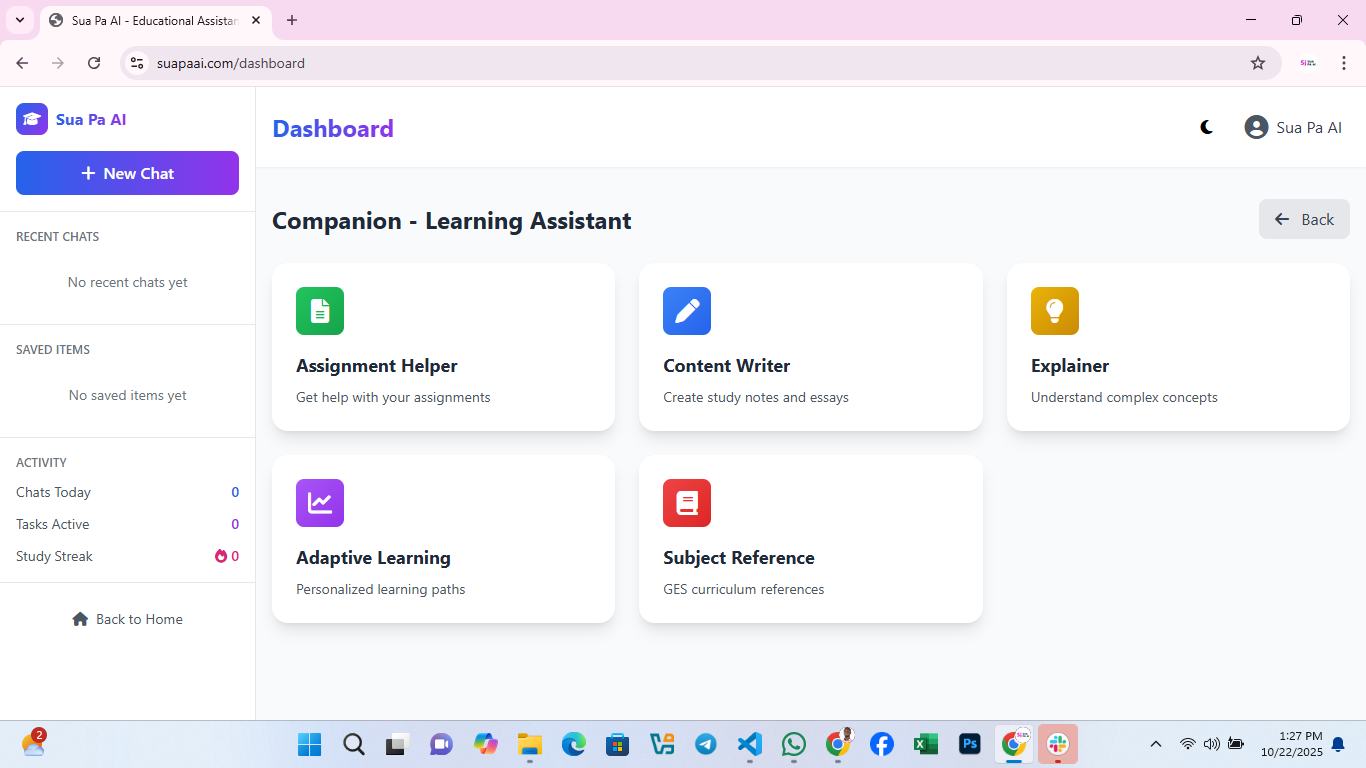Expand the browser tab search dropdown
The height and width of the screenshot is (768, 1366).
click(19, 20)
